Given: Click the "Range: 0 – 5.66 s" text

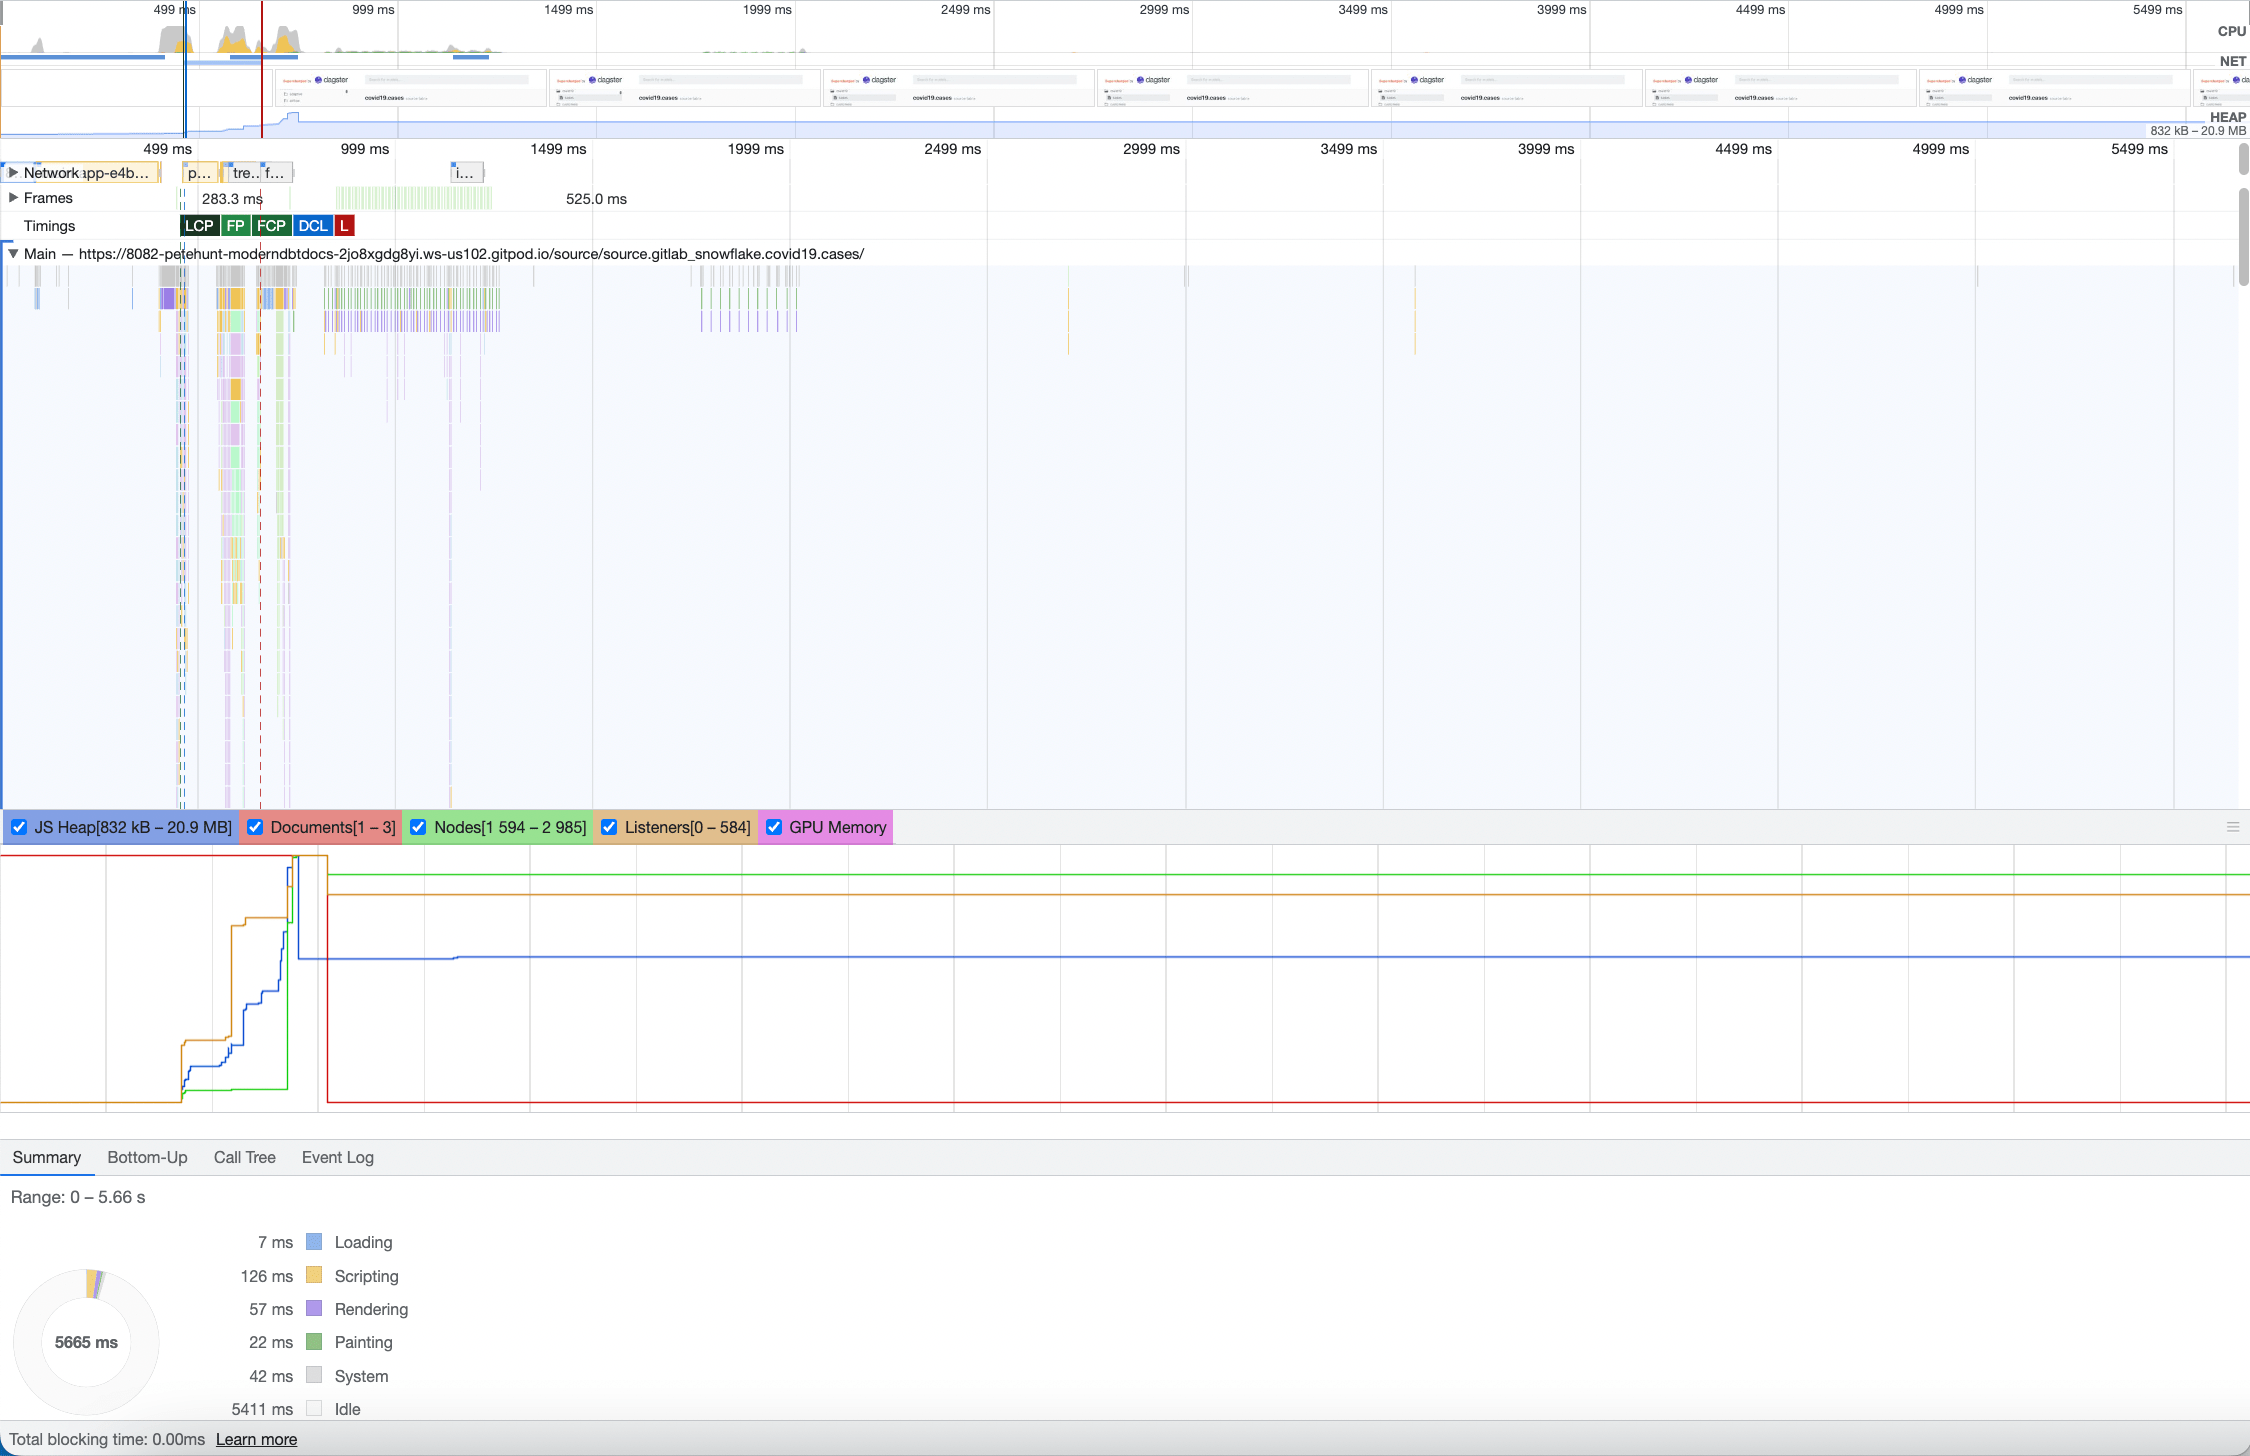Looking at the screenshot, I should [x=78, y=1197].
